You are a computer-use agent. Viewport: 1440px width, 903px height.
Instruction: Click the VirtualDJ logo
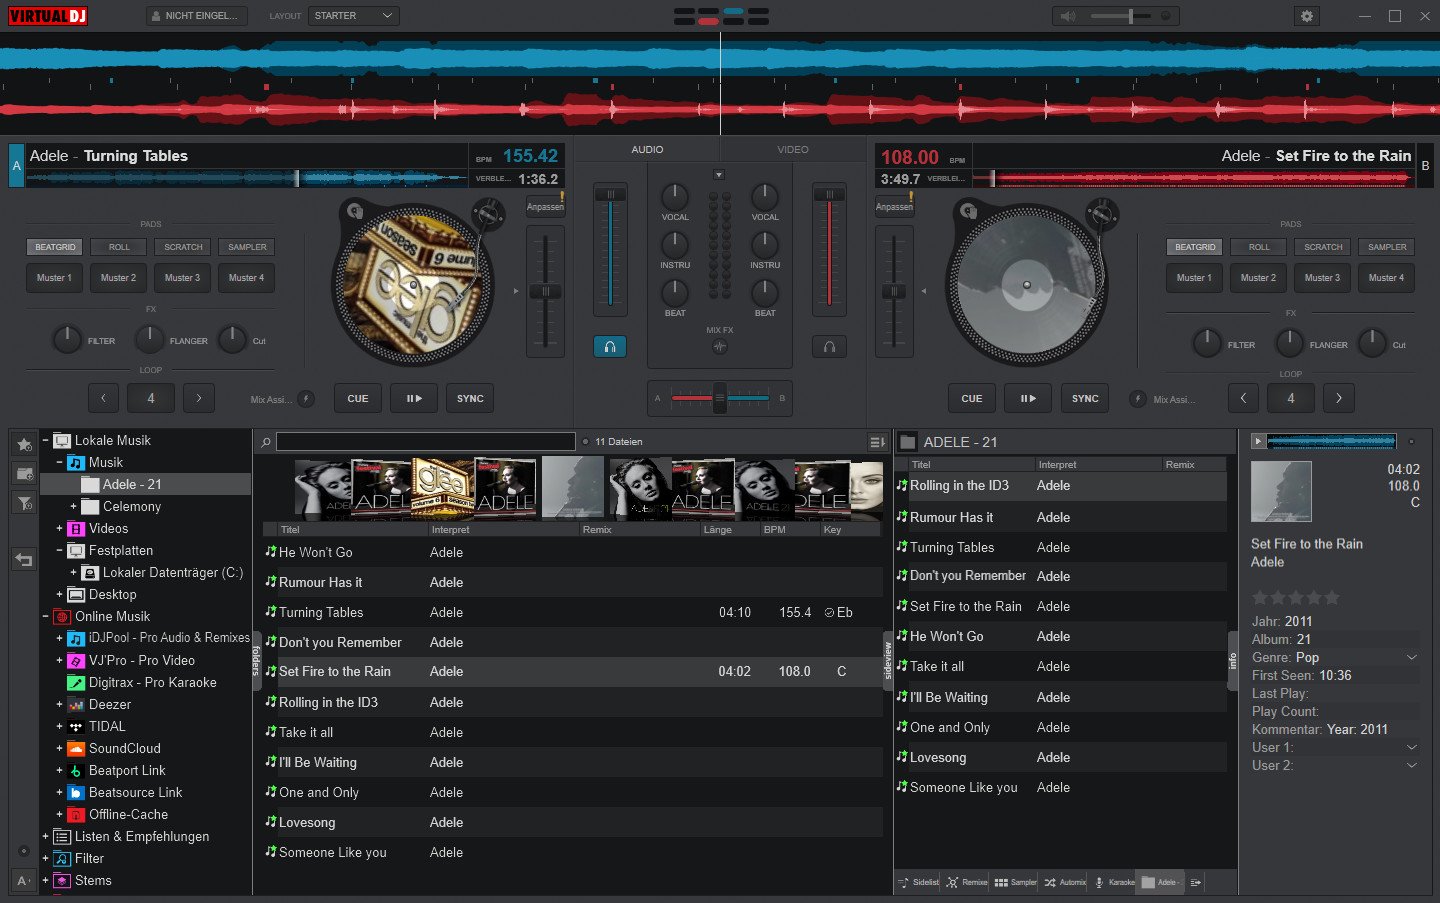click(47, 16)
